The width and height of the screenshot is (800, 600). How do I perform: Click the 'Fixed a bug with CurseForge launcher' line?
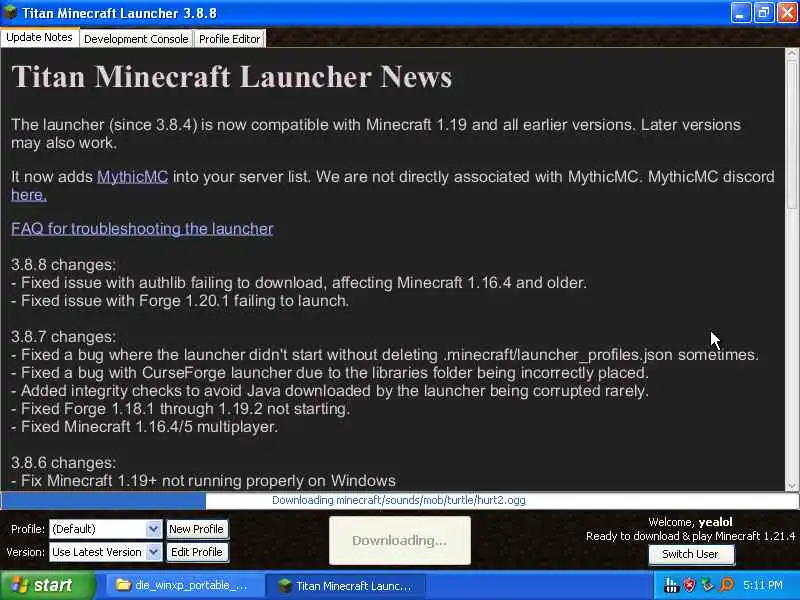click(330, 373)
